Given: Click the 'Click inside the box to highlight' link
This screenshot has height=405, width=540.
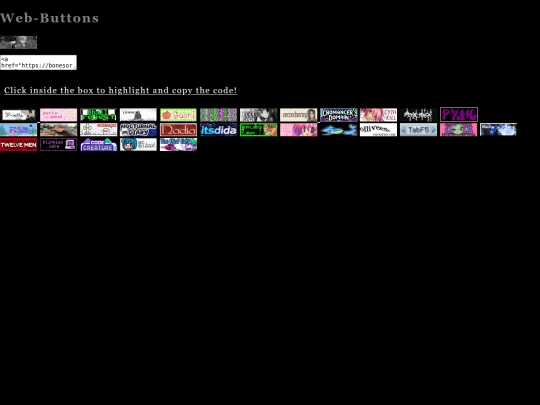Looking at the screenshot, I should [x=121, y=90].
